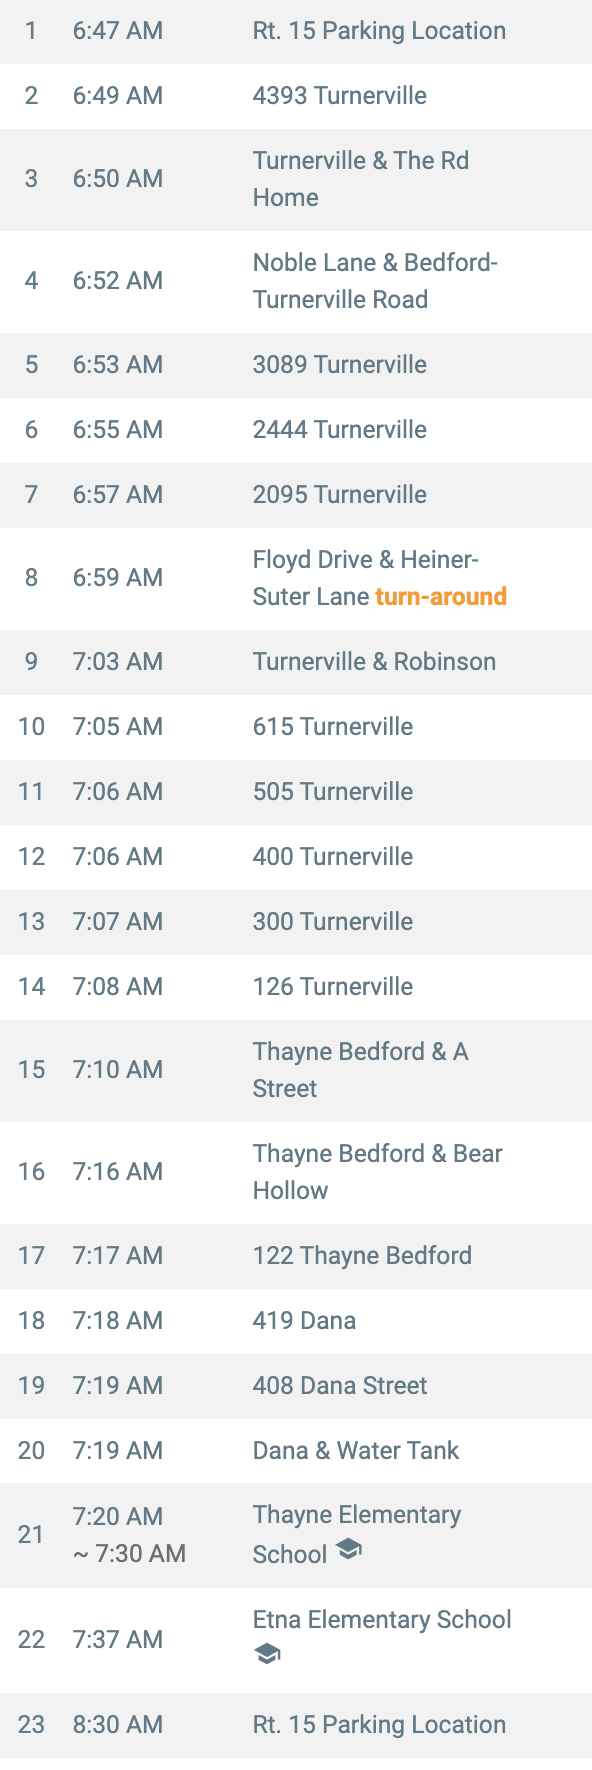The image size is (592, 1770).
Task: Open Thayne Bedford & Bear Hollow stop
Action: coord(296,1172)
